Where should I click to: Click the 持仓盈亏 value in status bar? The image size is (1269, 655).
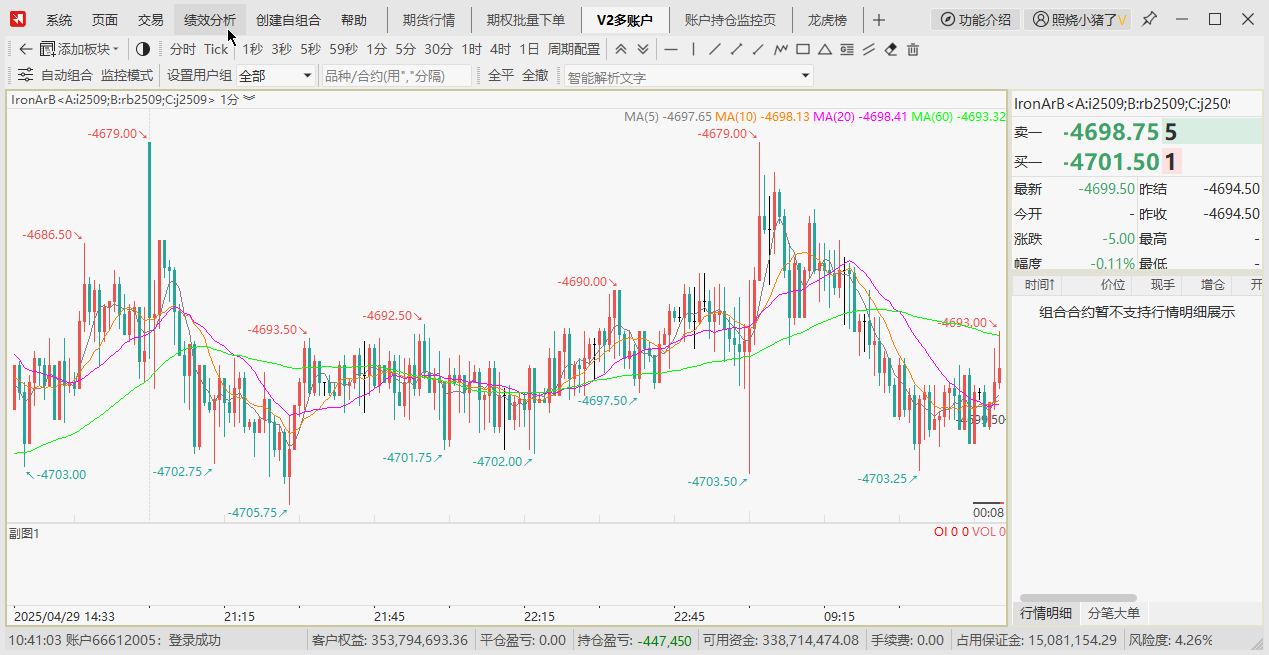coord(663,640)
